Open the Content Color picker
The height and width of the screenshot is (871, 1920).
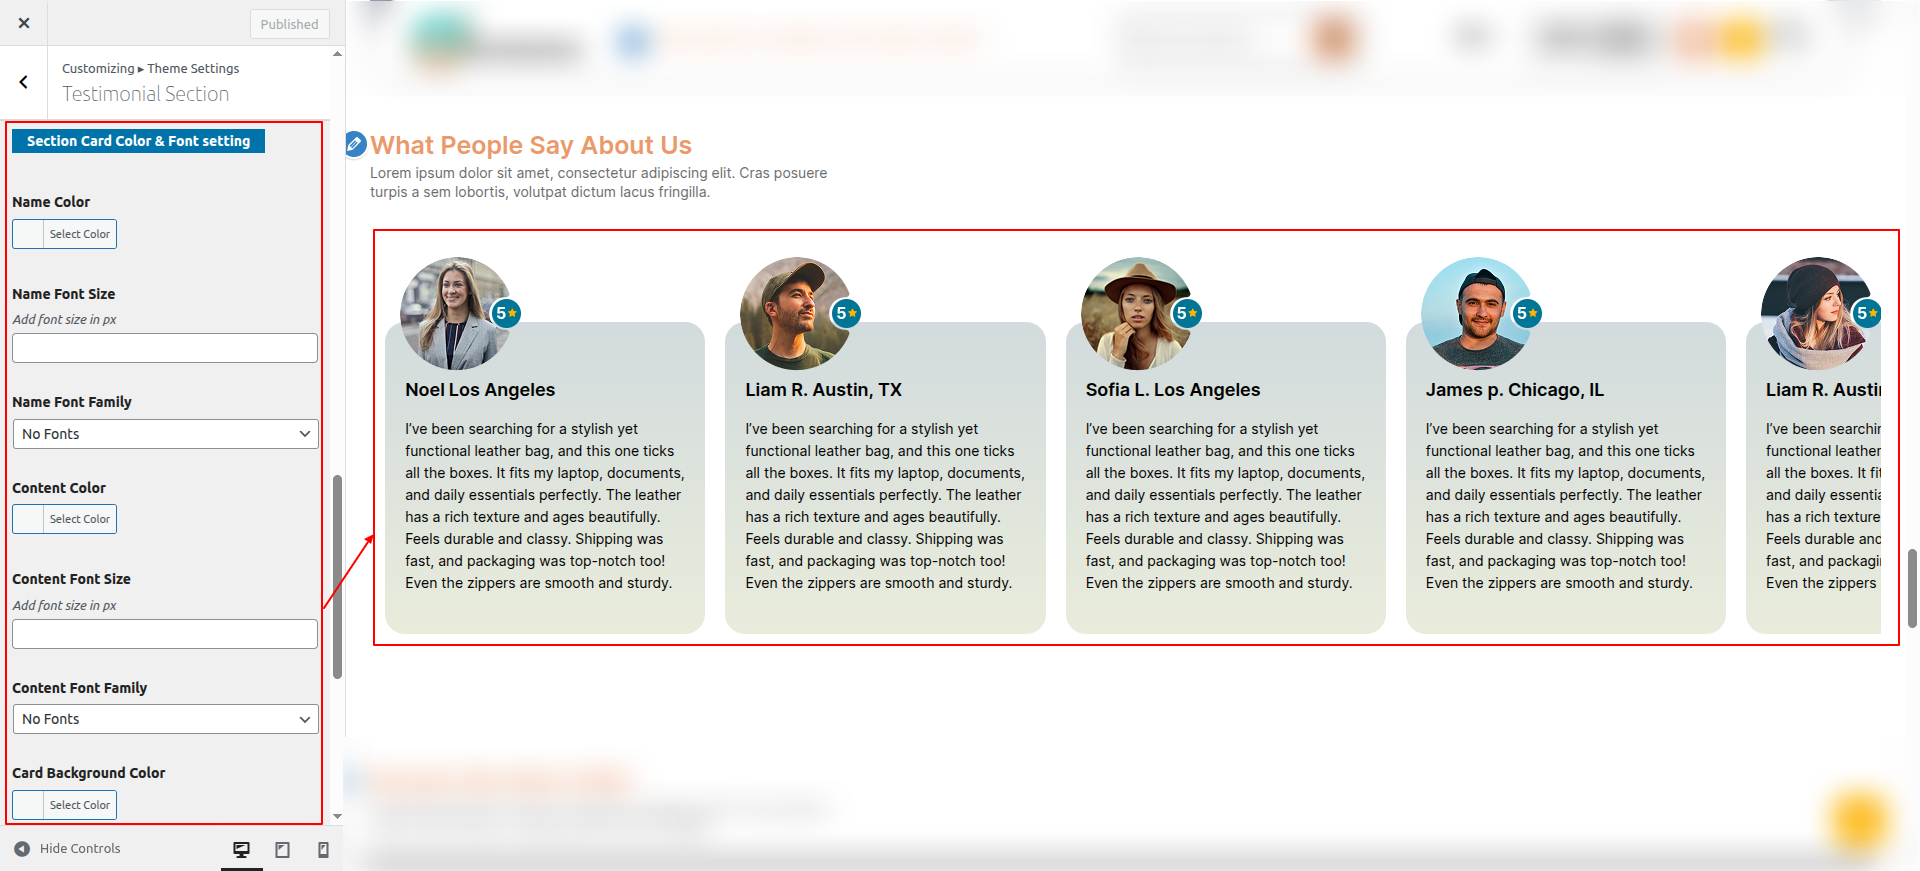point(65,519)
